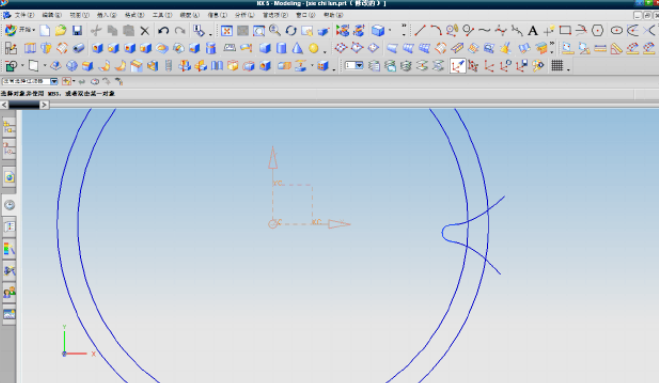The height and width of the screenshot is (383, 659).
Task: Open the 文件(F) File menu
Action: (x=24, y=15)
